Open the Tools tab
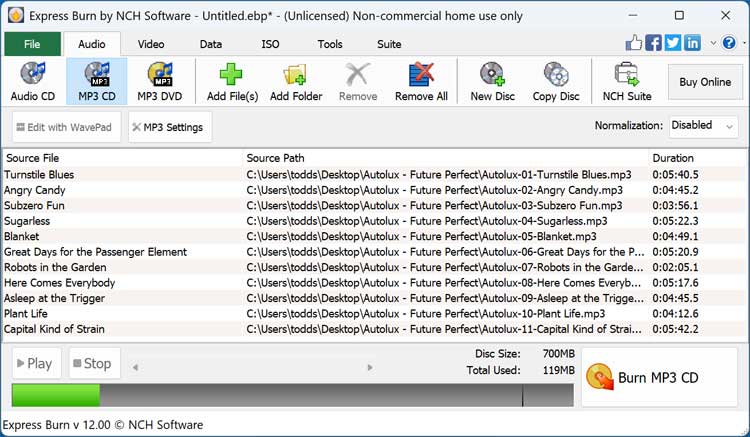Image resolution: width=750 pixels, height=437 pixels. click(330, 44)
